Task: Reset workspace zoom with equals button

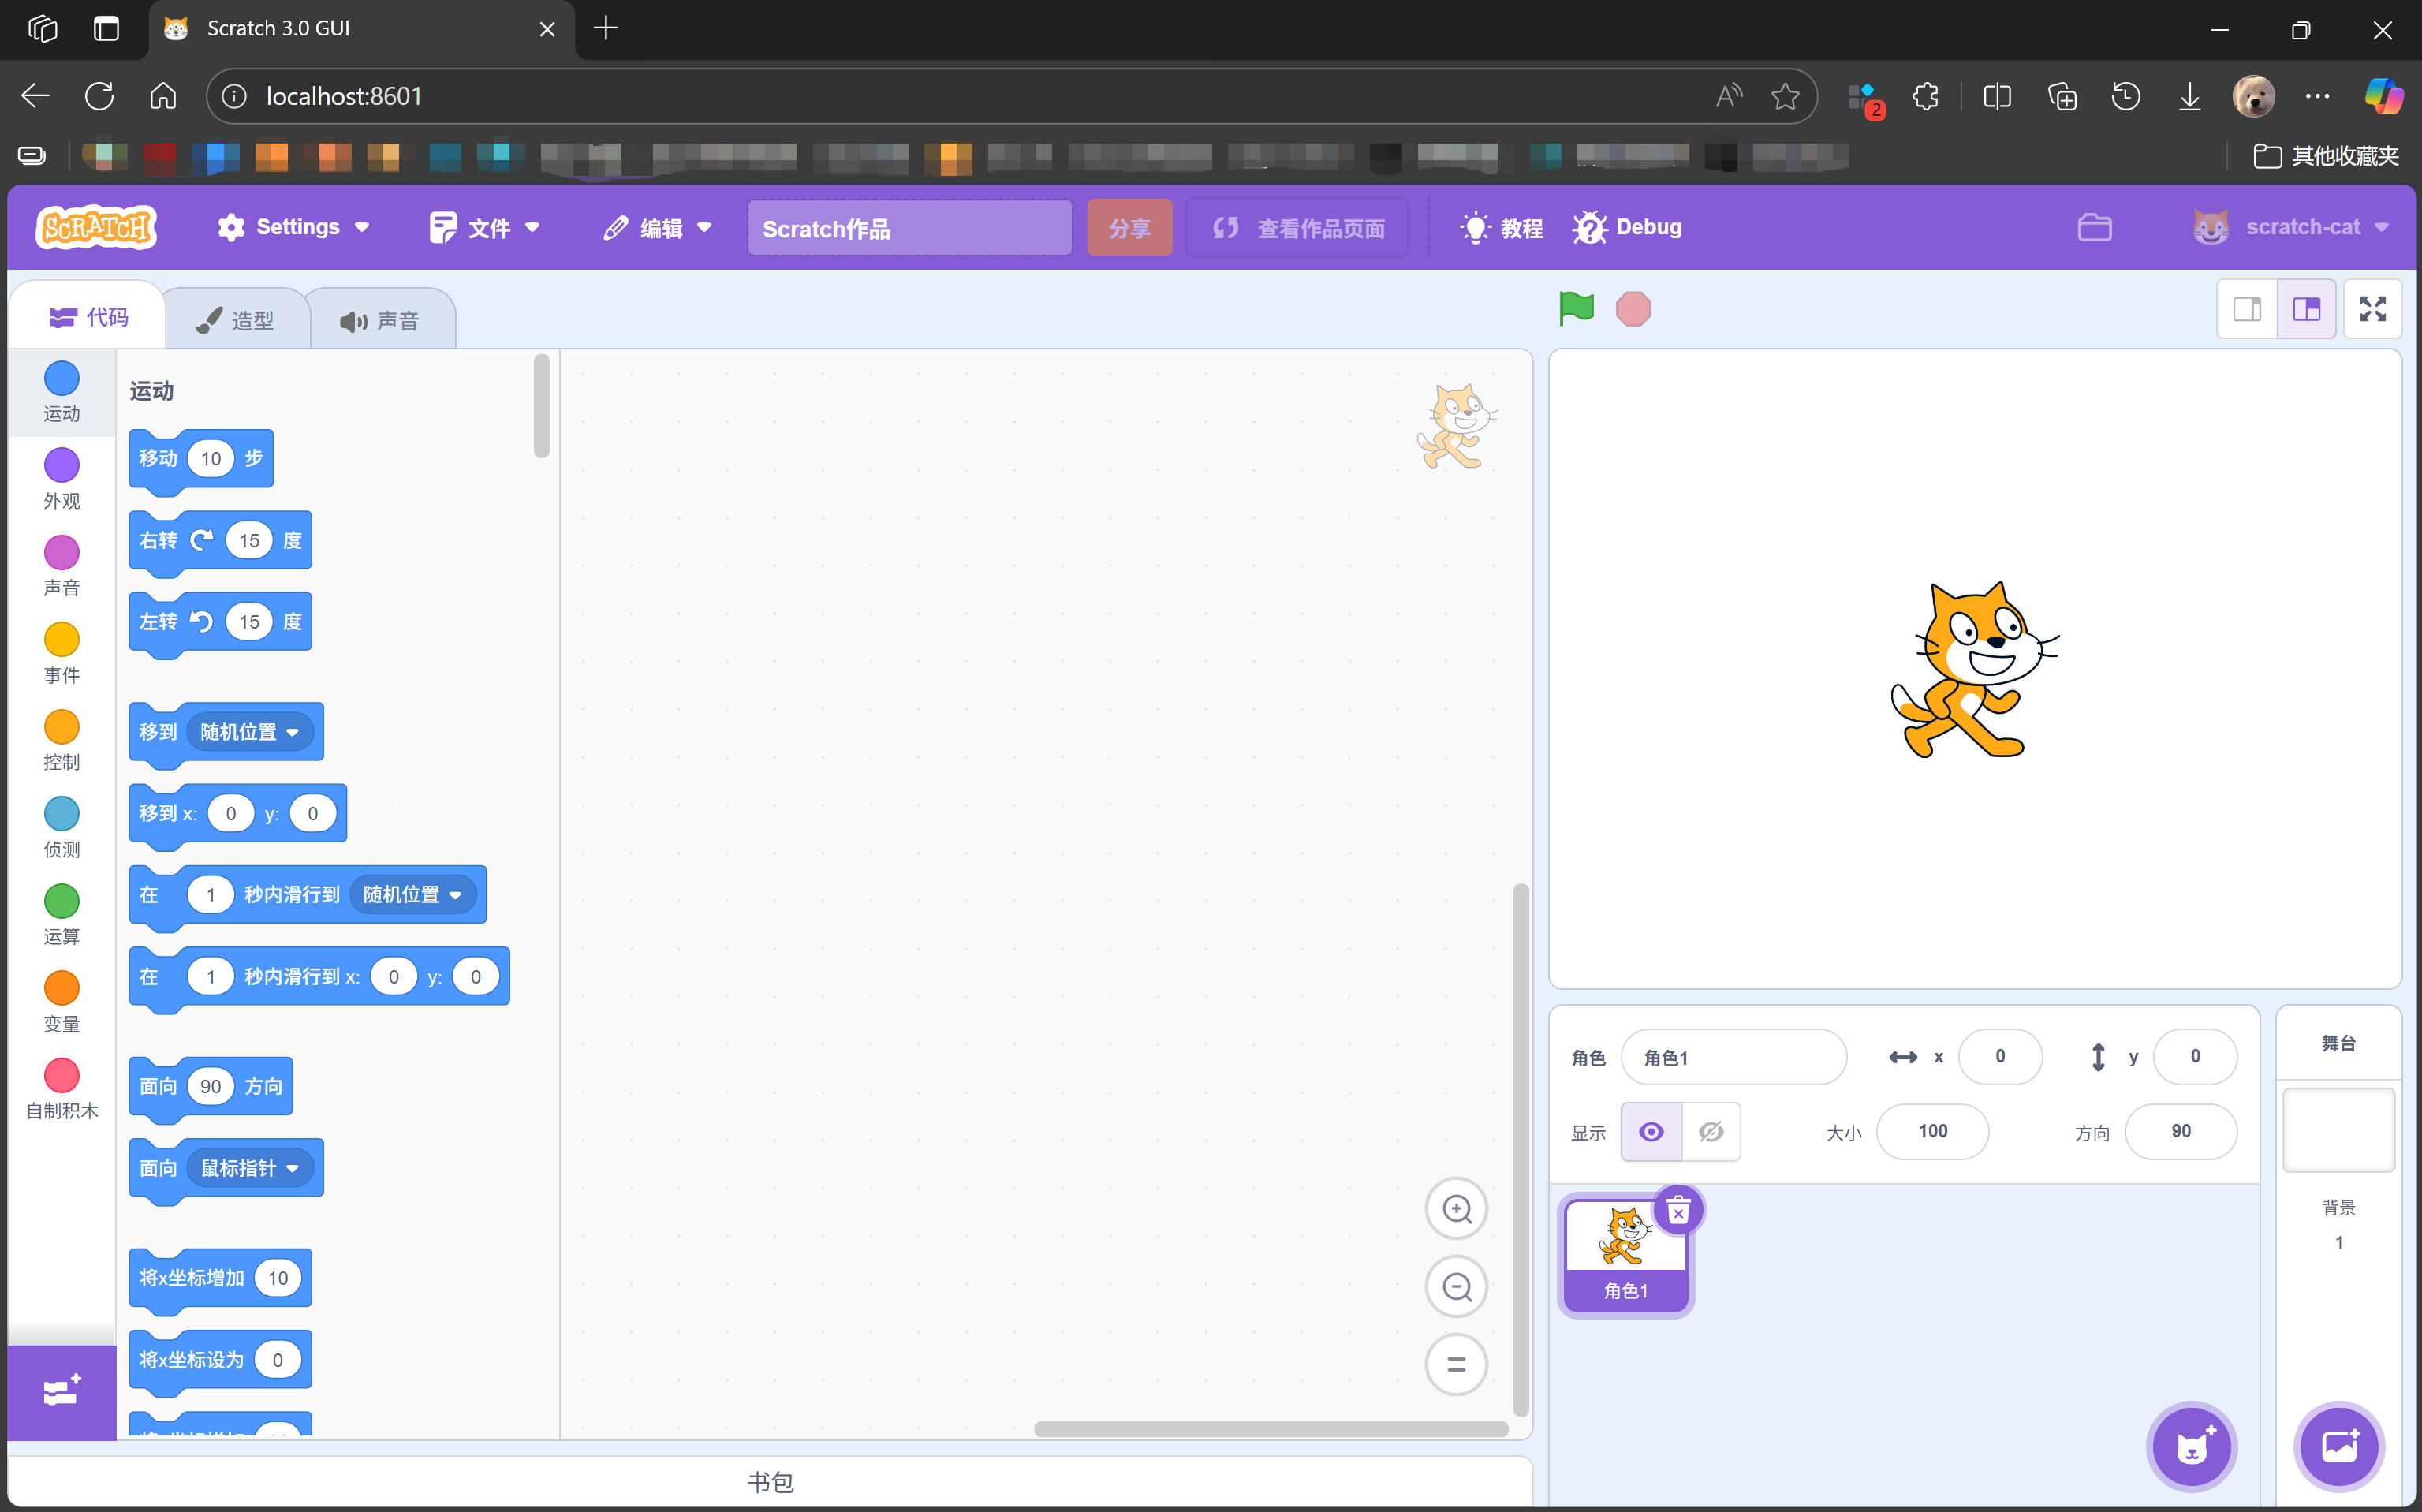Action: (x=1456, y=1364)
